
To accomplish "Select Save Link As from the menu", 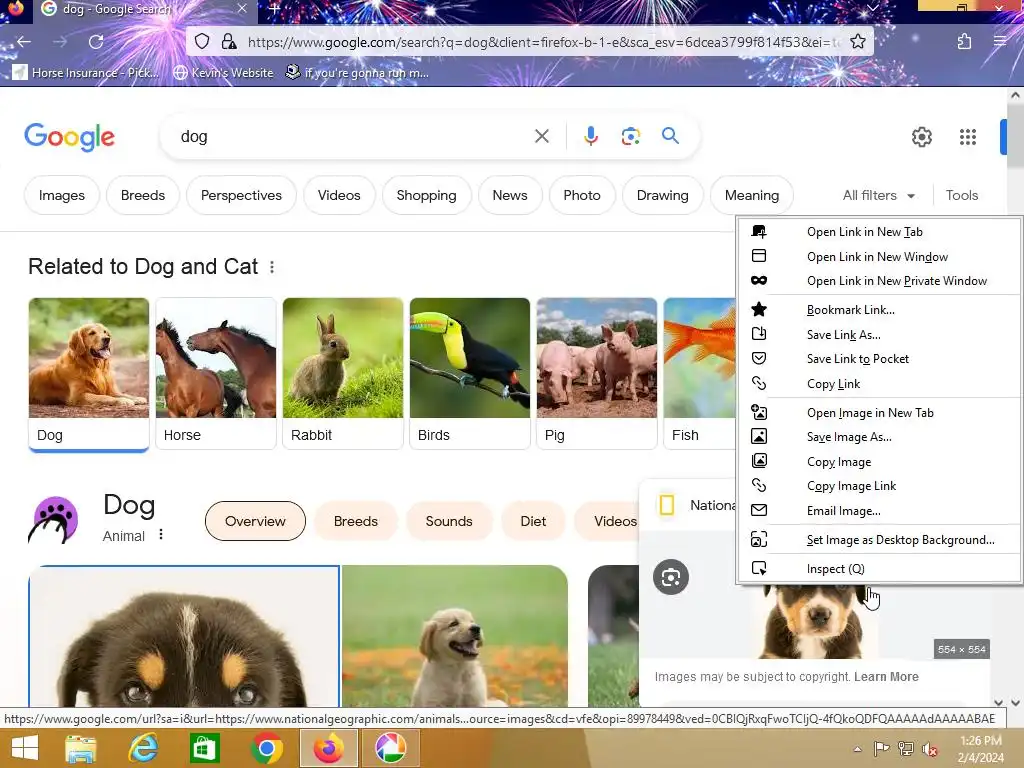I will pyautogui.click(x=879, y=334).
